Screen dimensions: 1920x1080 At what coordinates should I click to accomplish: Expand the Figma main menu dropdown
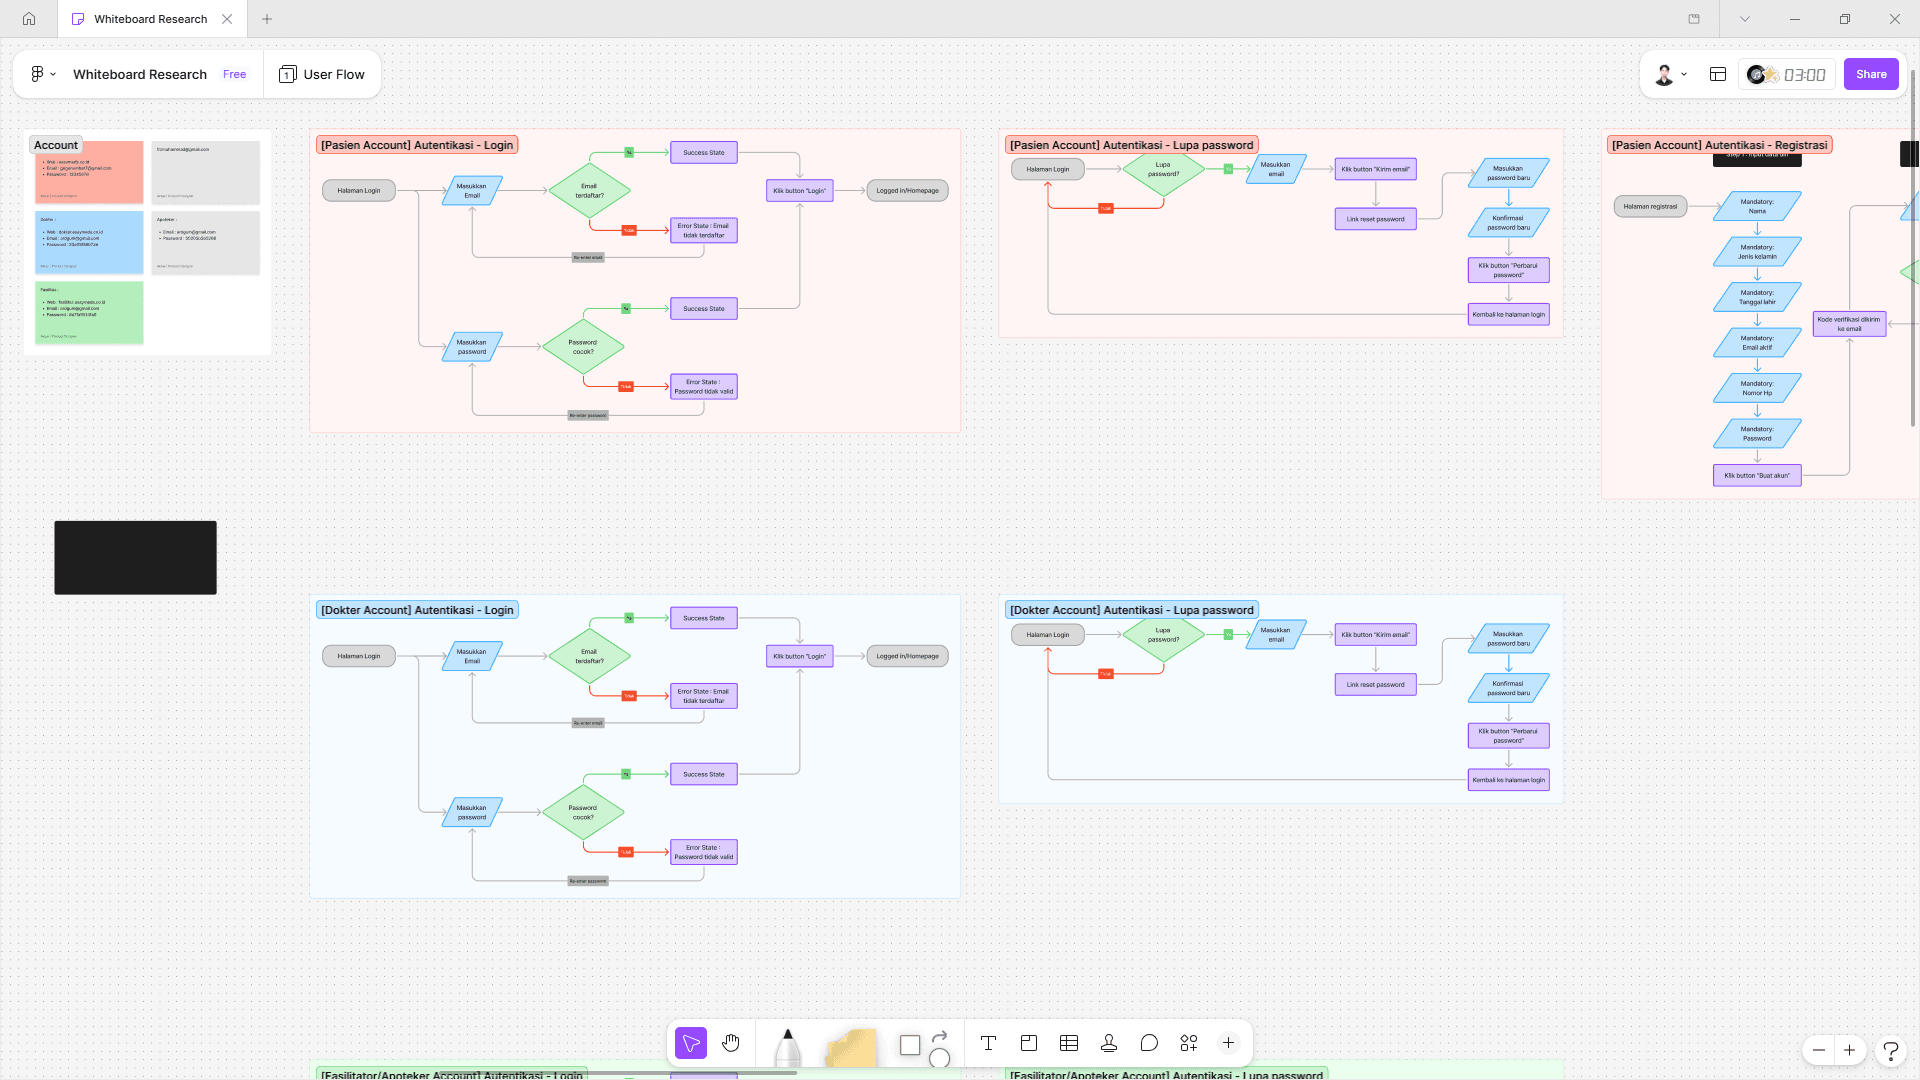(x=42, y=74)
